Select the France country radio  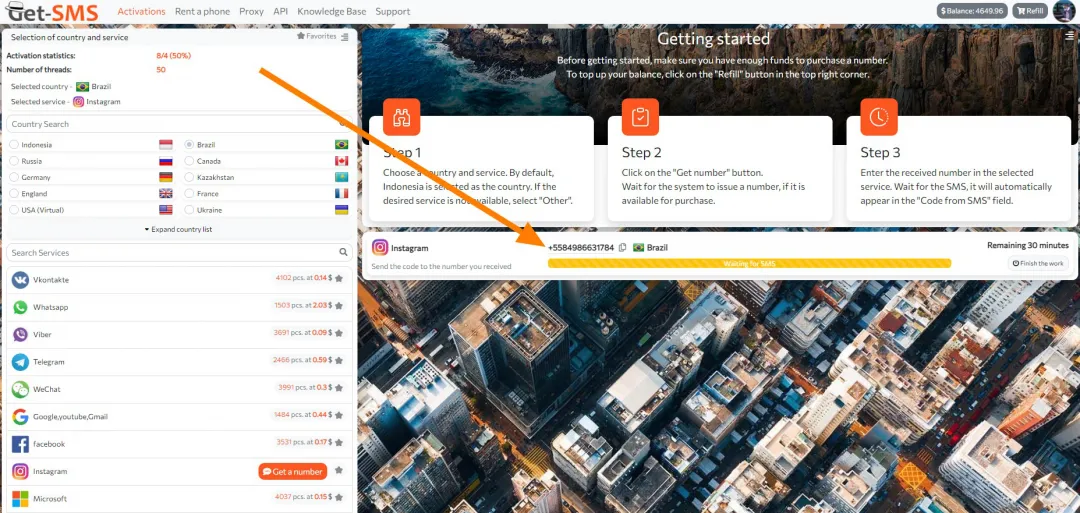tap(189, 194)
